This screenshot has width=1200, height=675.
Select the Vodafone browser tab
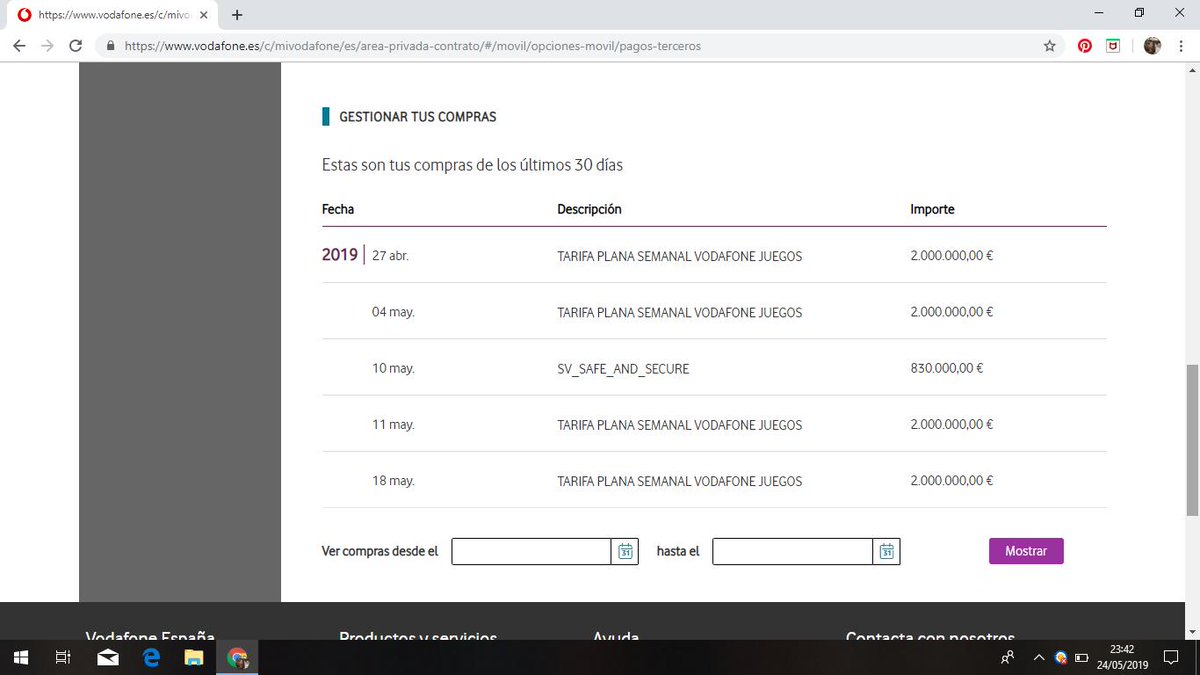113,15
